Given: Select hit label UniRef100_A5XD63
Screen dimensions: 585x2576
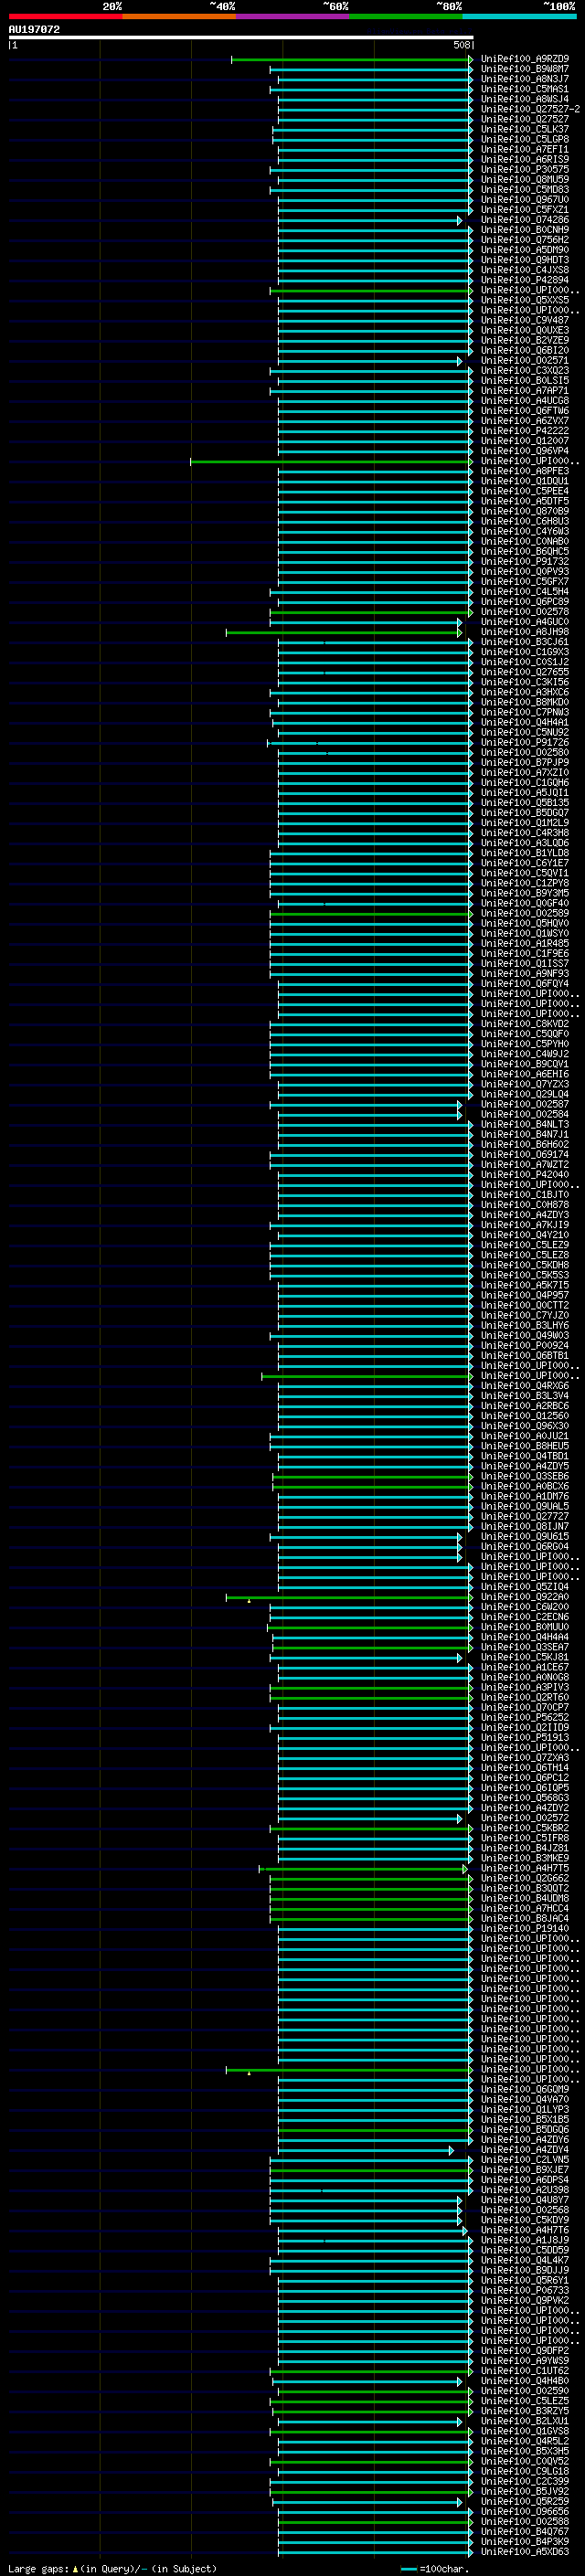Looking at the screenshot, I should point(524,2551).
